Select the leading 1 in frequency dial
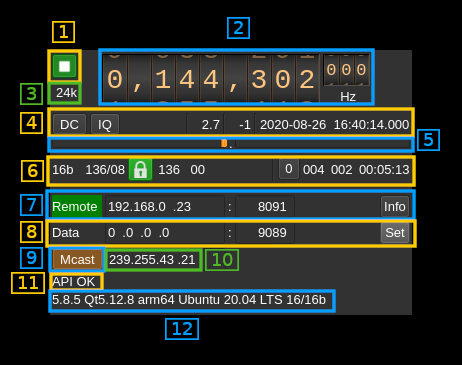 [163, 79]
